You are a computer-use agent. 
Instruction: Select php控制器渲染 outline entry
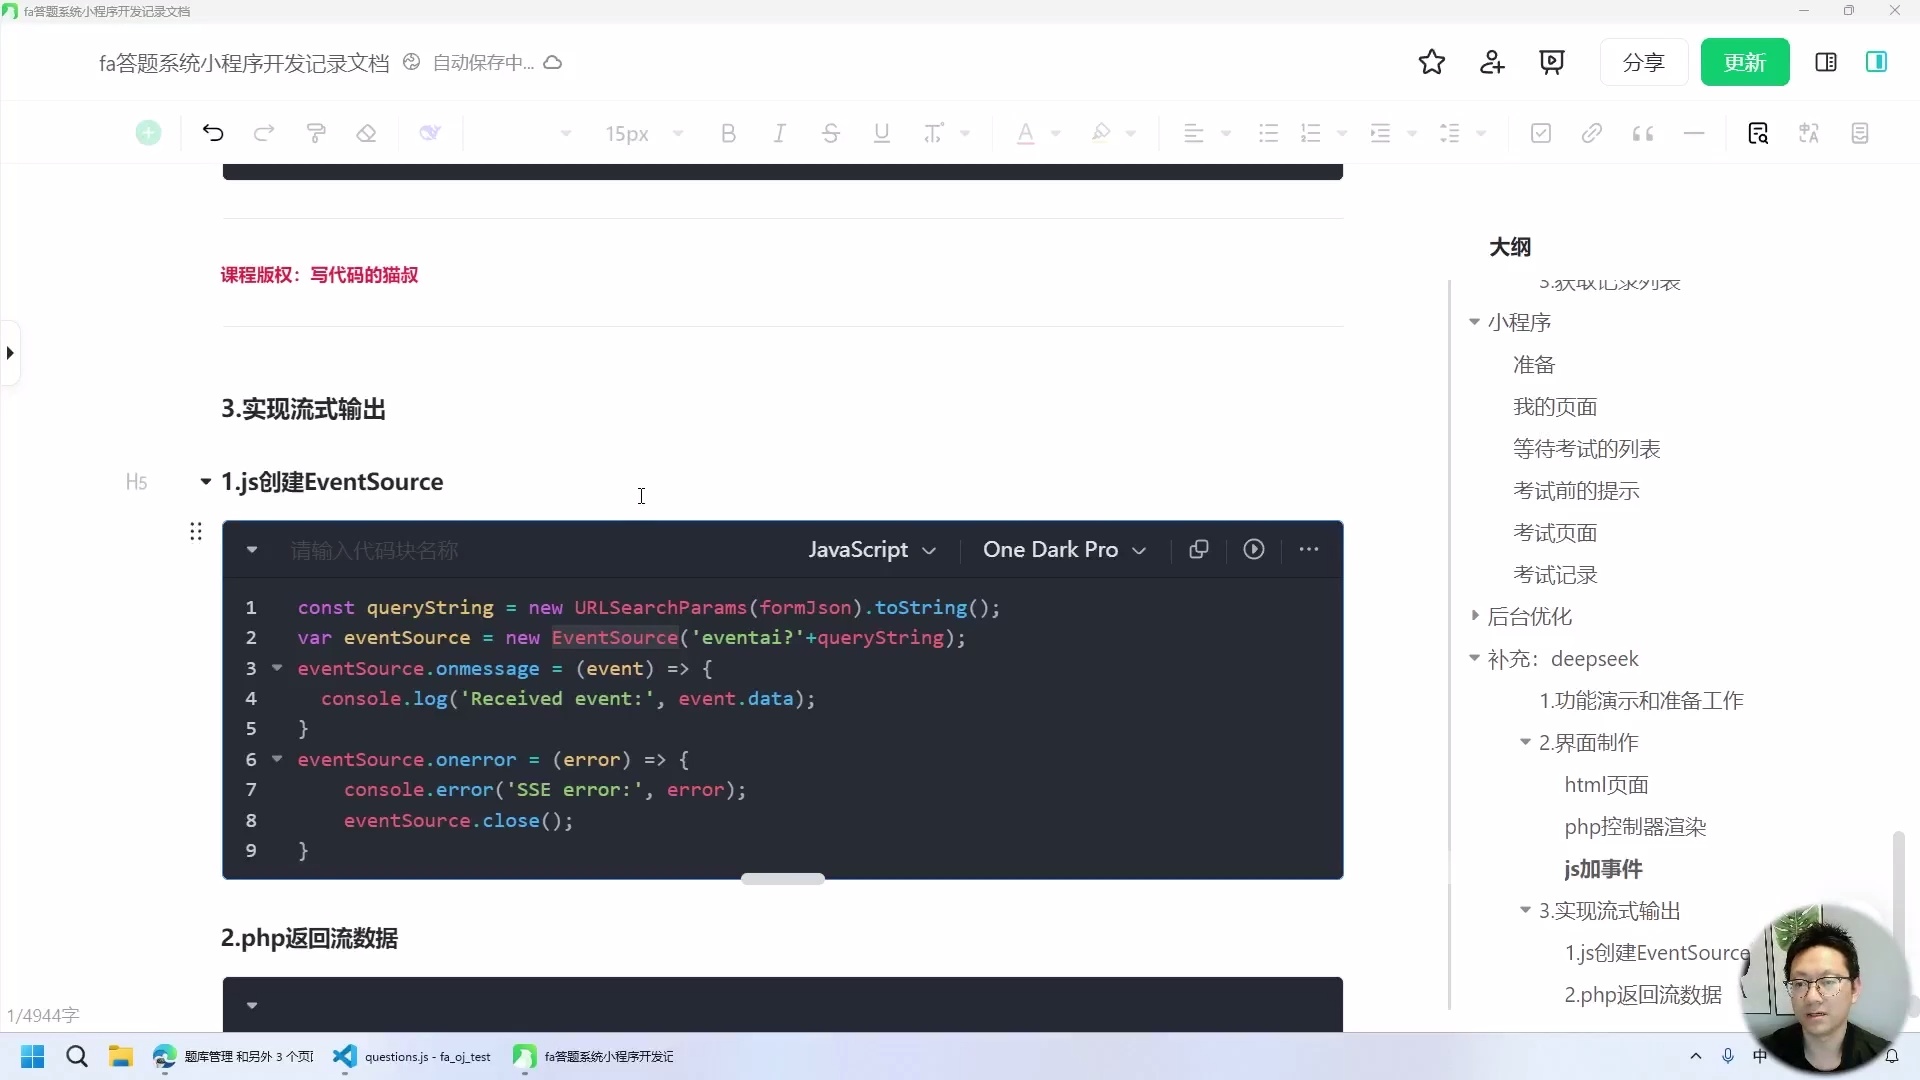click(1635, 827)
